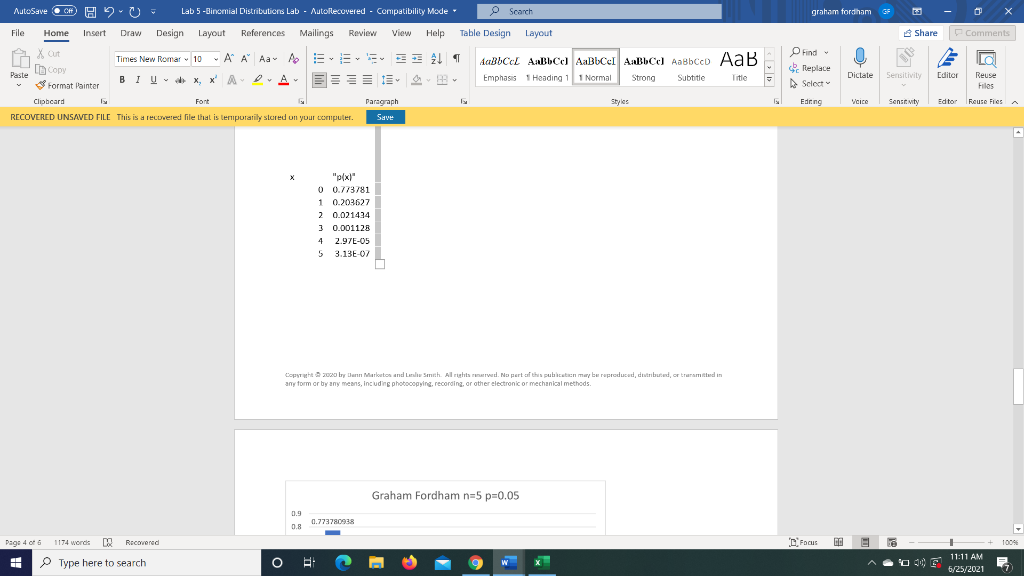Expand the bullet list options
The height and width of the screenshot is (576, 1024).
pos(330,59)
